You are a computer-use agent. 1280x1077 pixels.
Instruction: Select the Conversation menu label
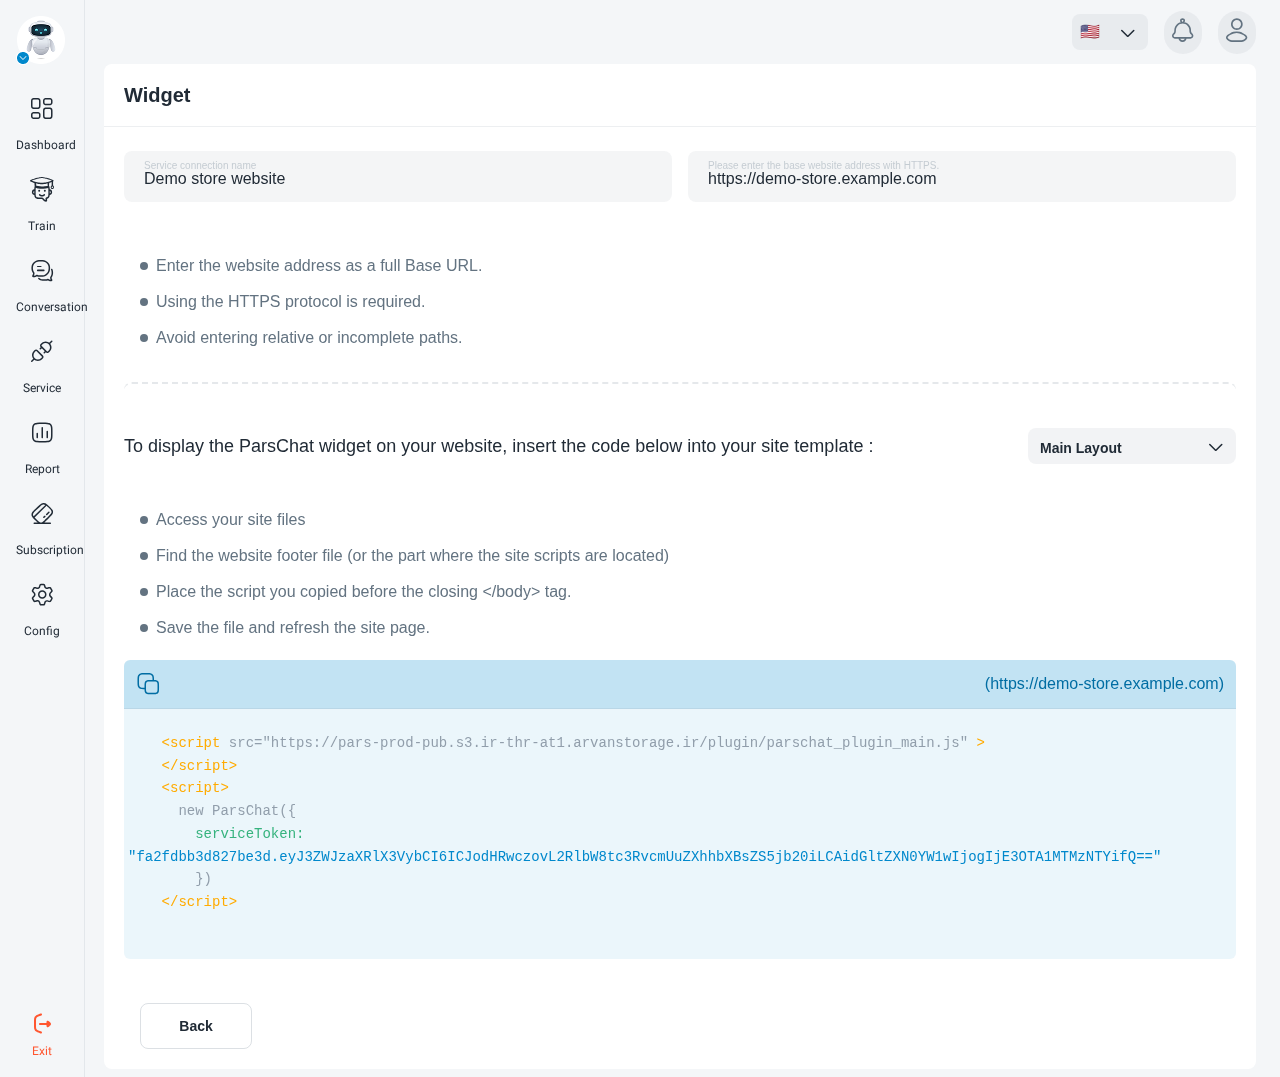(52, 307)
